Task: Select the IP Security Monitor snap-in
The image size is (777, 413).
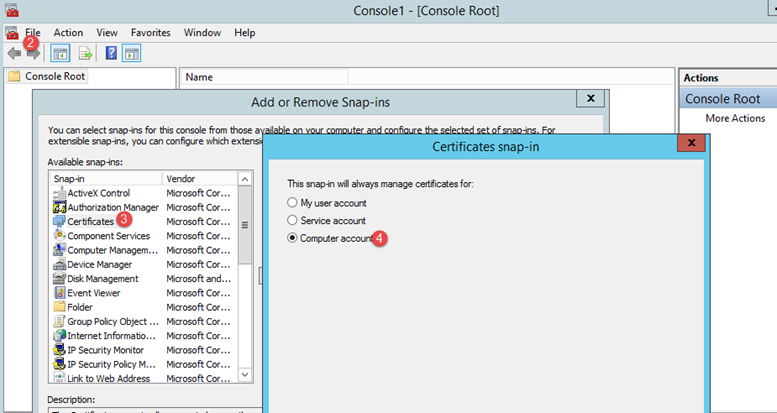Action: click(105, 350)
